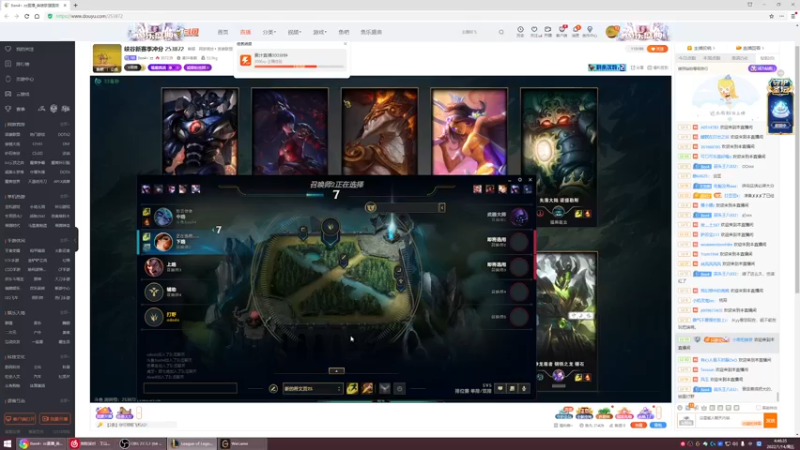Click the streamer avatar beside room title
This screenshot has width=800, height=450.
pyautogui.click(x=107, y=58)
